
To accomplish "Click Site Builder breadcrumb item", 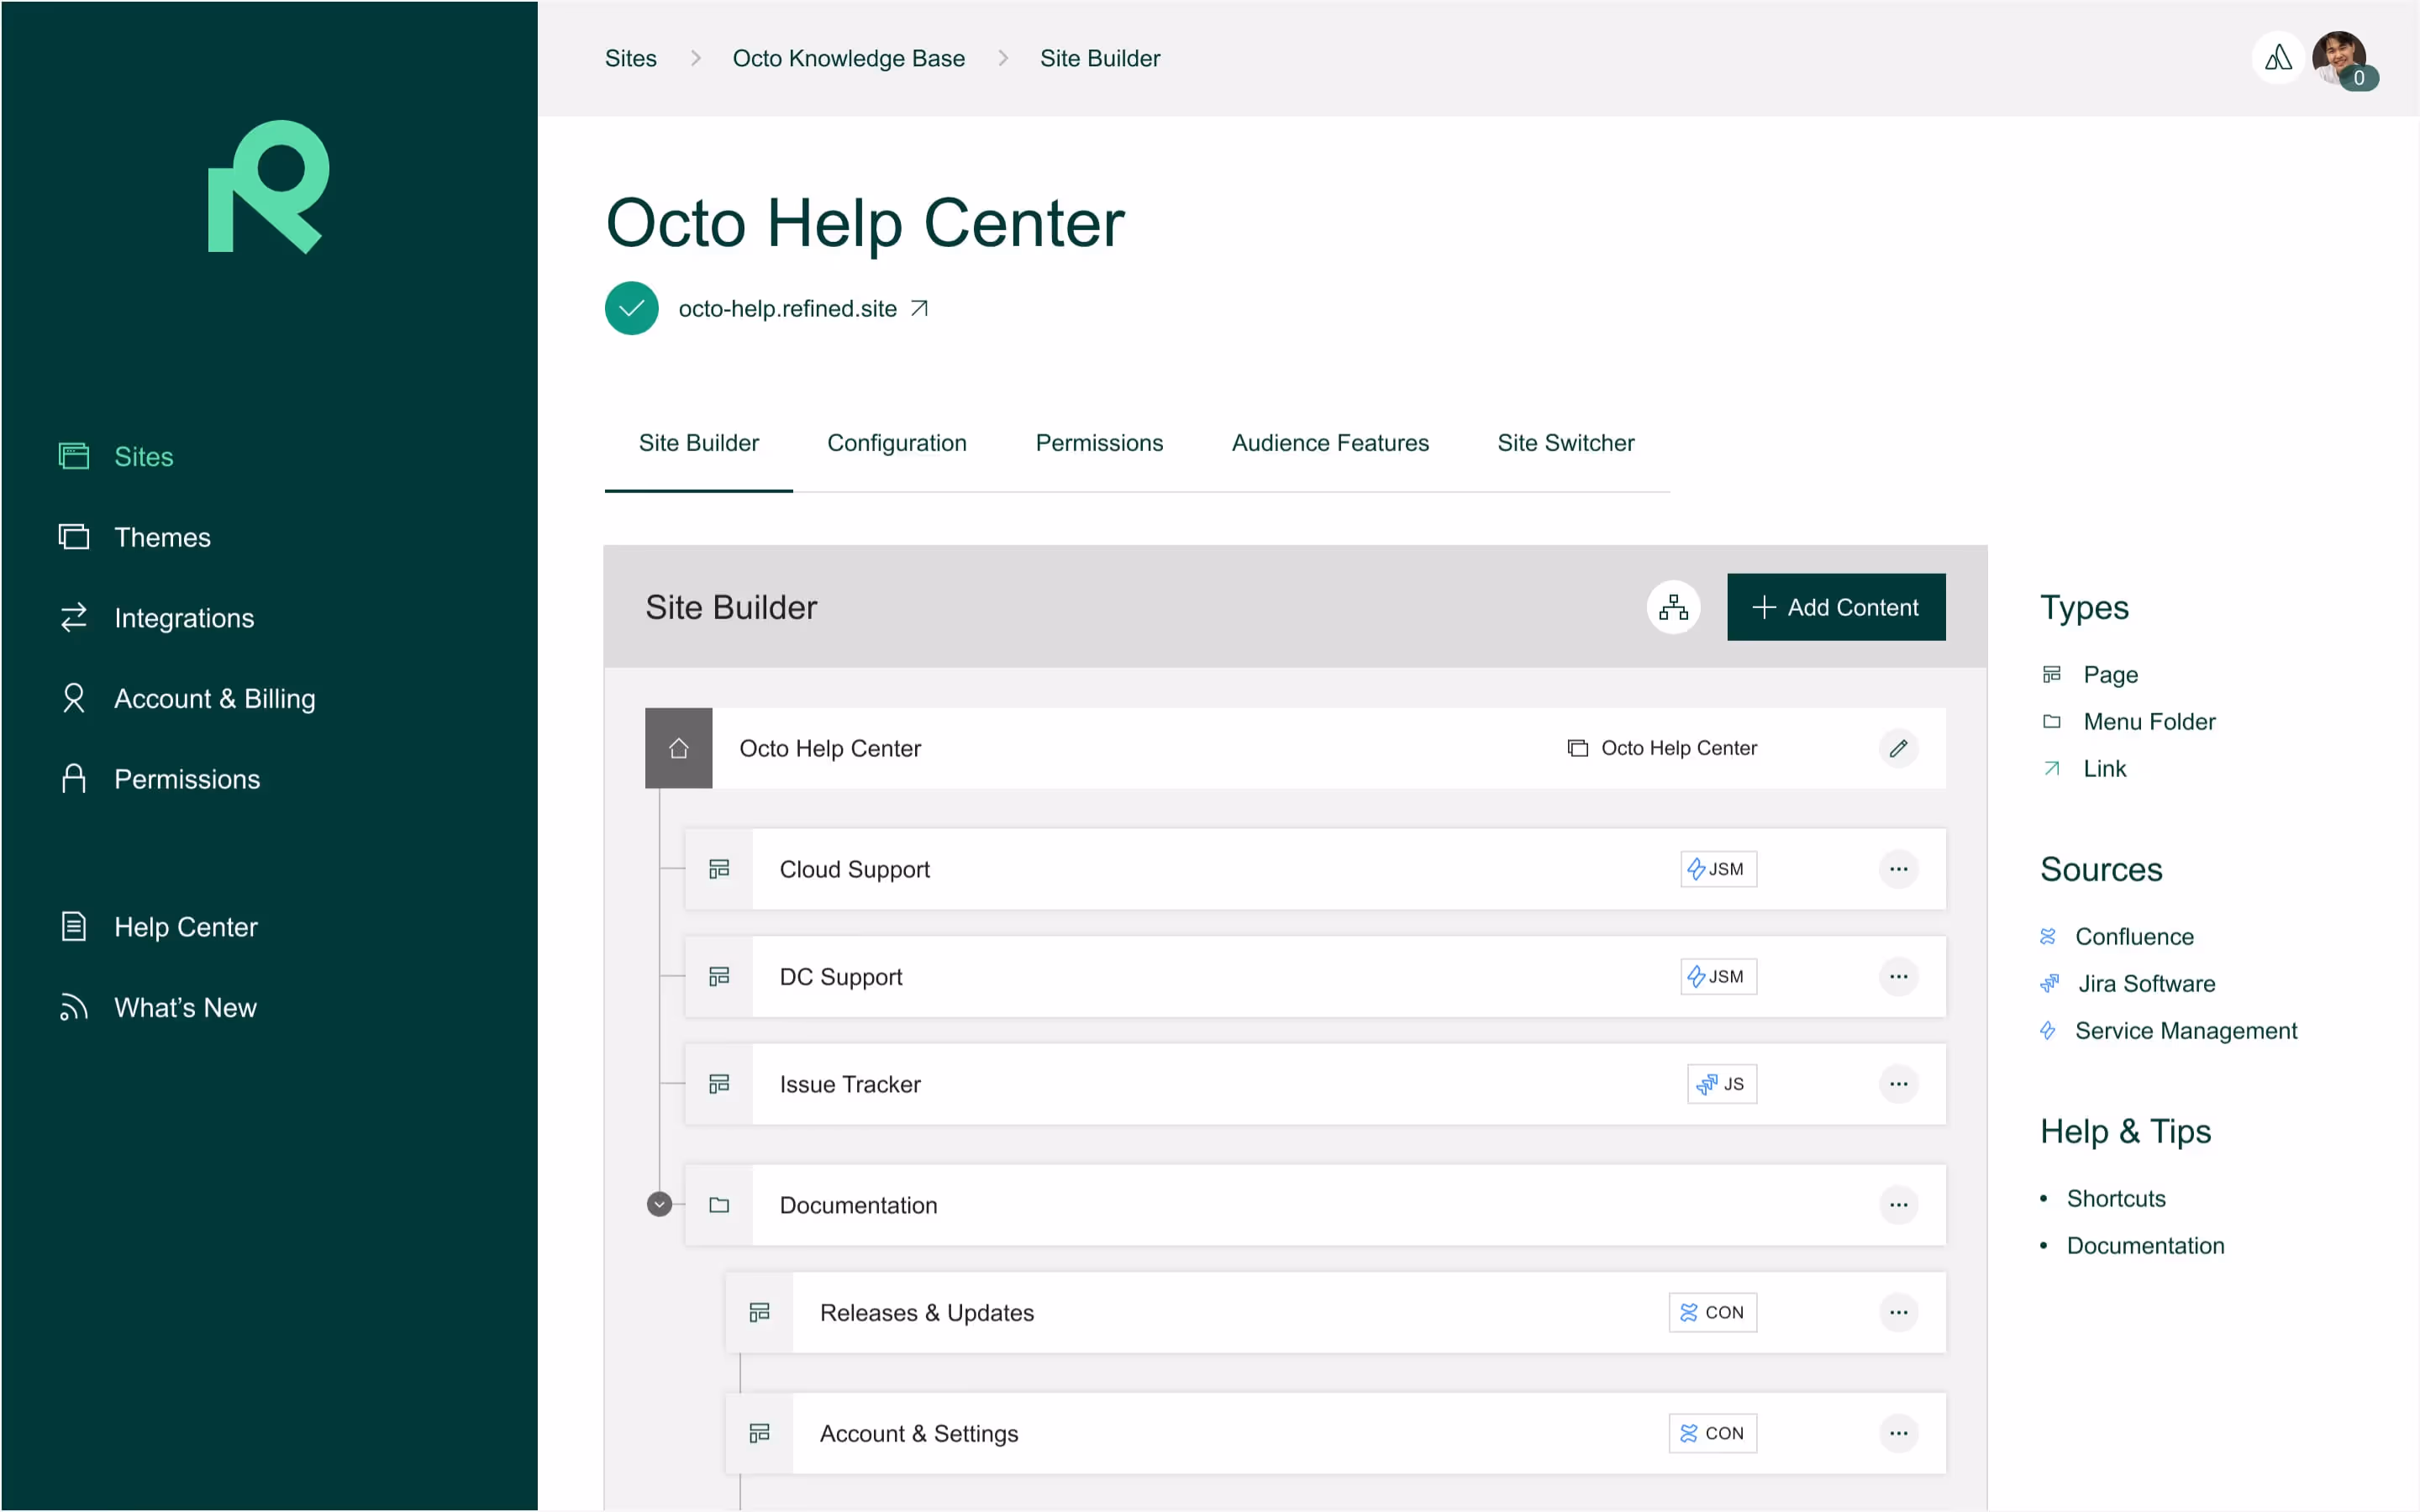I will 1100,58.
